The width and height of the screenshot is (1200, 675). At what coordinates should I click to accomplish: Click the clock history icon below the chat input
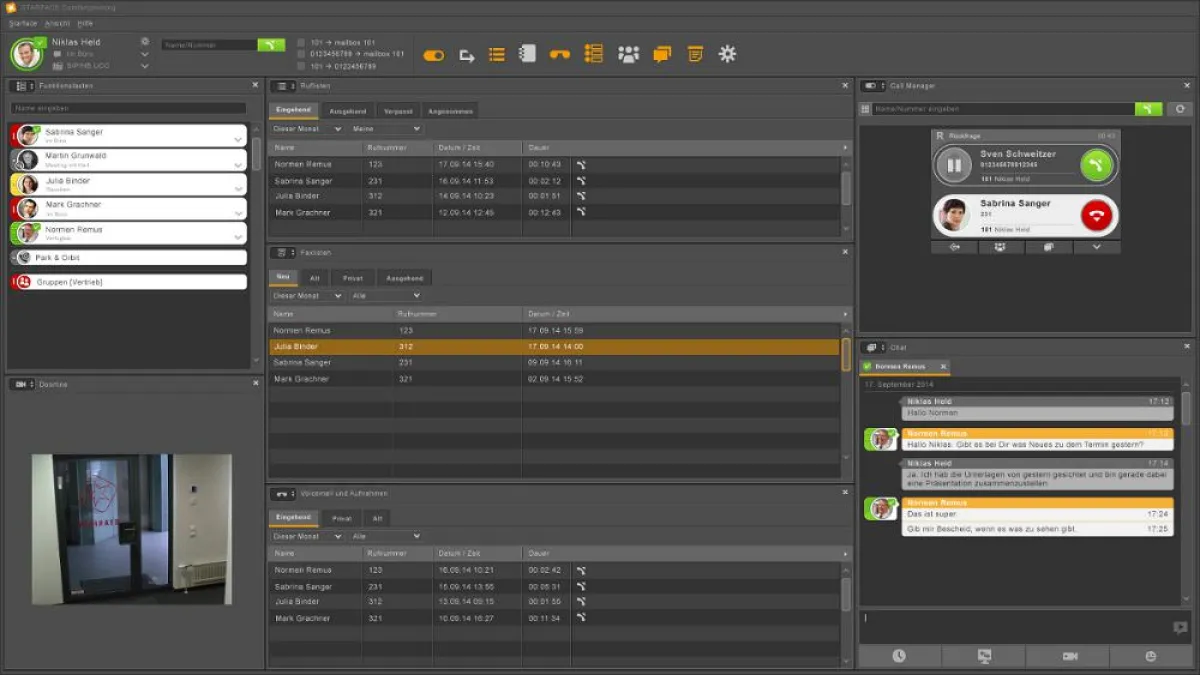pyautogui.click(x=898, y=655)
